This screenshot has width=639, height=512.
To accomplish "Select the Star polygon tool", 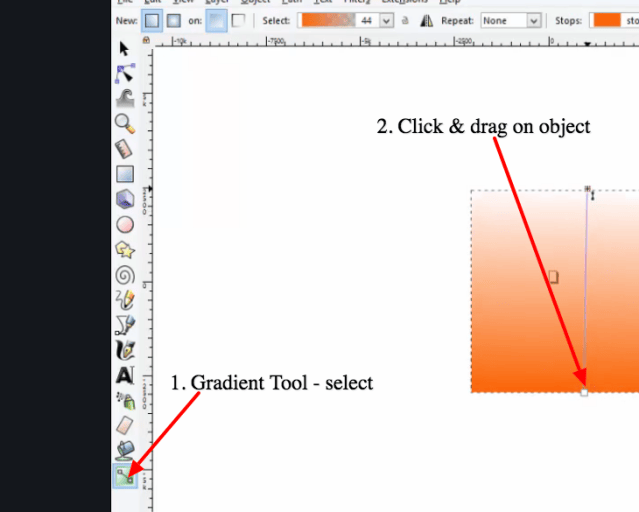I will (125, 250).
